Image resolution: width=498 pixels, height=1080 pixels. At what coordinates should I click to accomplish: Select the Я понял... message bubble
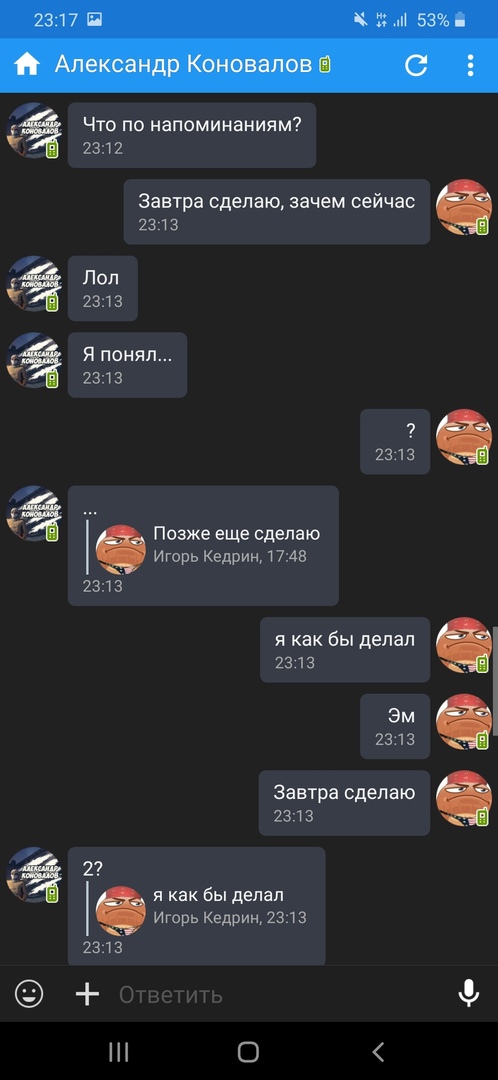[x=127, y=364]
